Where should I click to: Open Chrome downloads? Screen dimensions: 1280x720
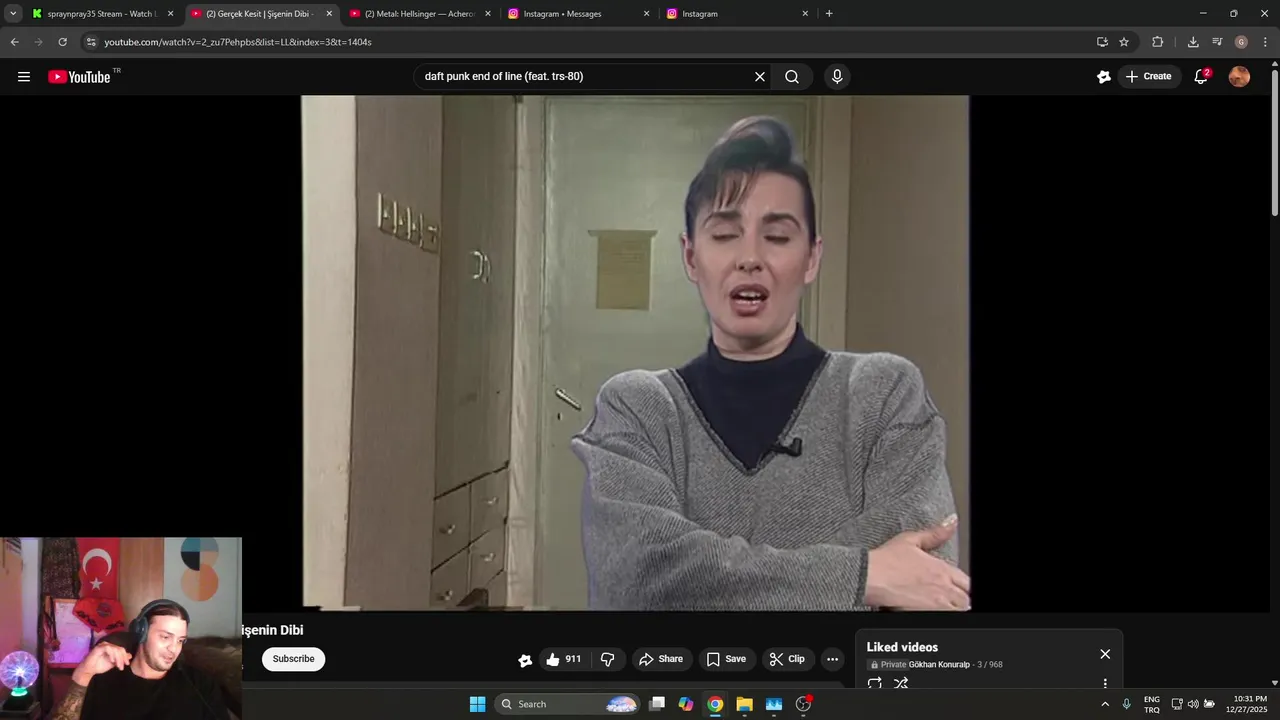(x=1193, y=42)
